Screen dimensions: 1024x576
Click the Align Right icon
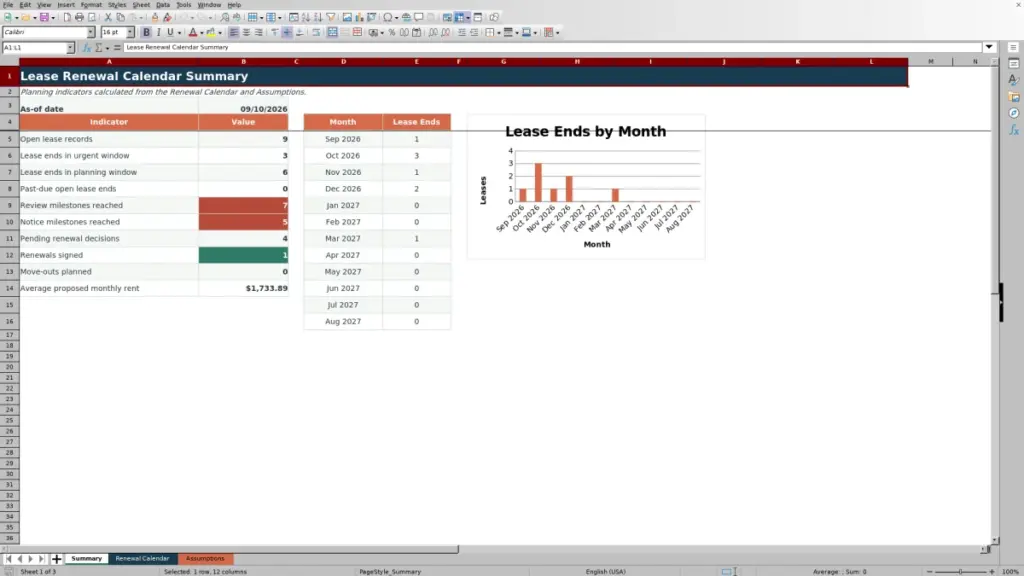tap(259, 32)
